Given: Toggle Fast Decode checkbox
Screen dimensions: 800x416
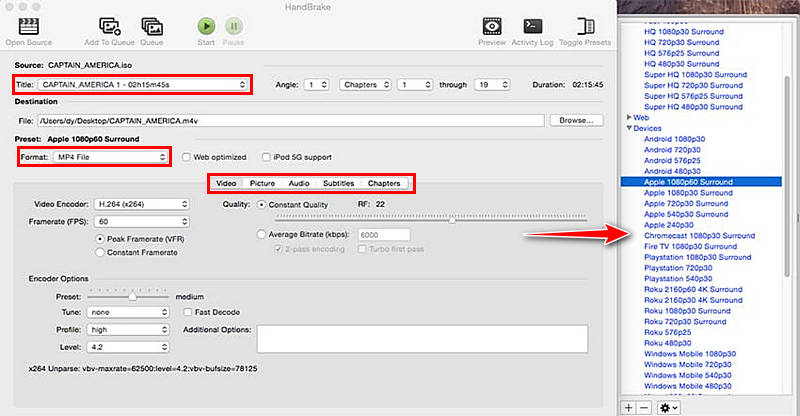Looking at the screenshot, I should tap(188, 312).
